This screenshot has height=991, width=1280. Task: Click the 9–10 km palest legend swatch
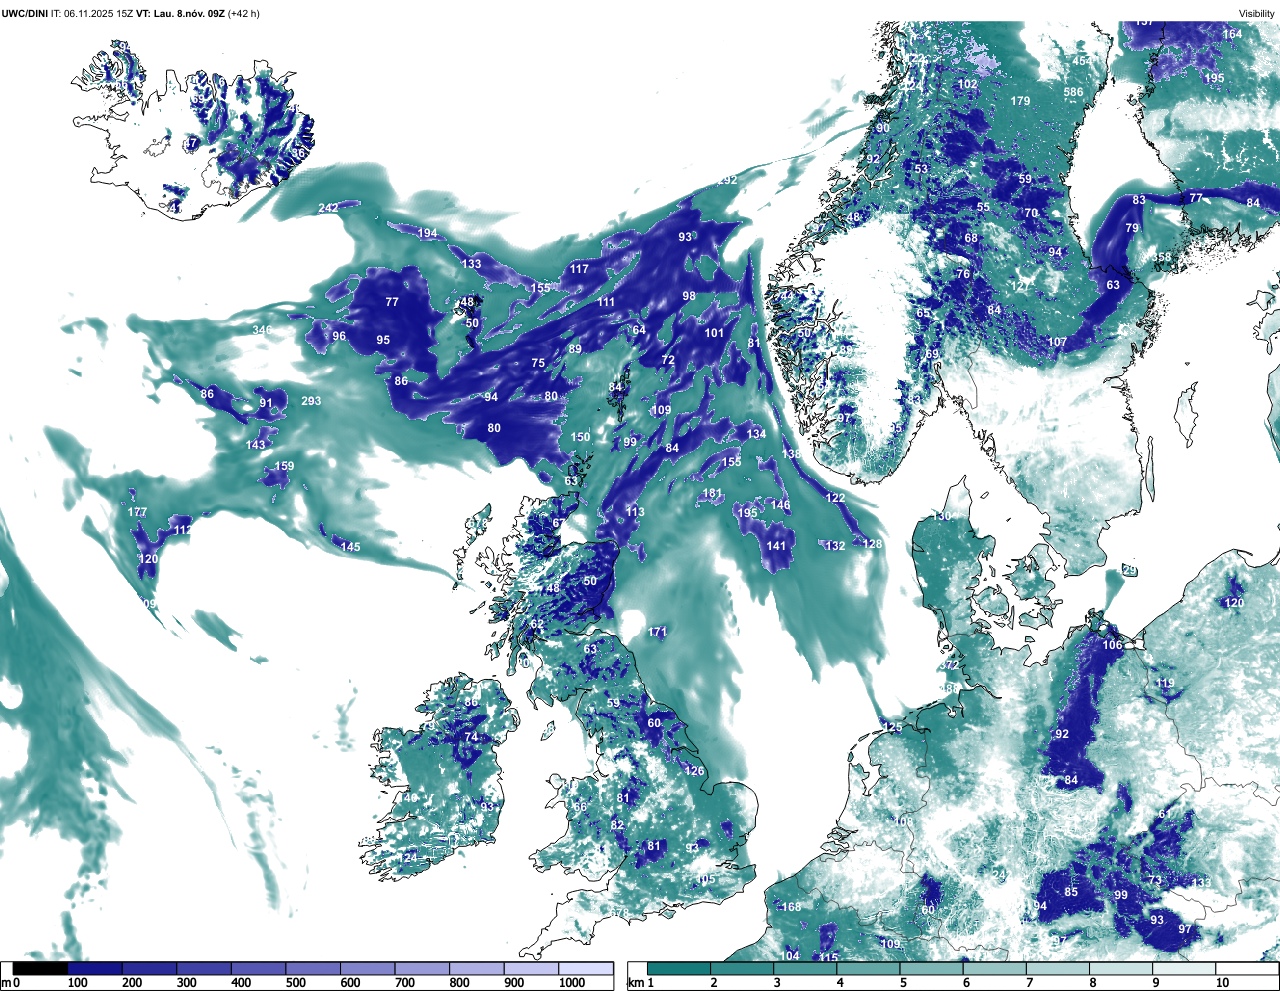click(x=1185, y=968)
